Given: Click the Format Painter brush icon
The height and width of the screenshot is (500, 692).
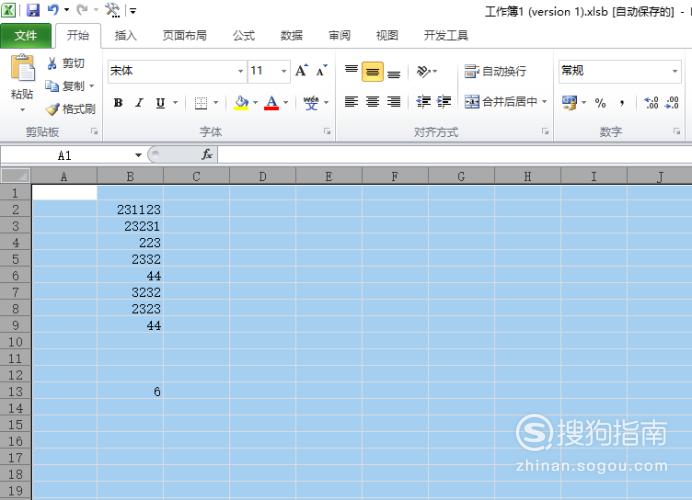Looking at the screenshot, I should [x=52, y=109].
